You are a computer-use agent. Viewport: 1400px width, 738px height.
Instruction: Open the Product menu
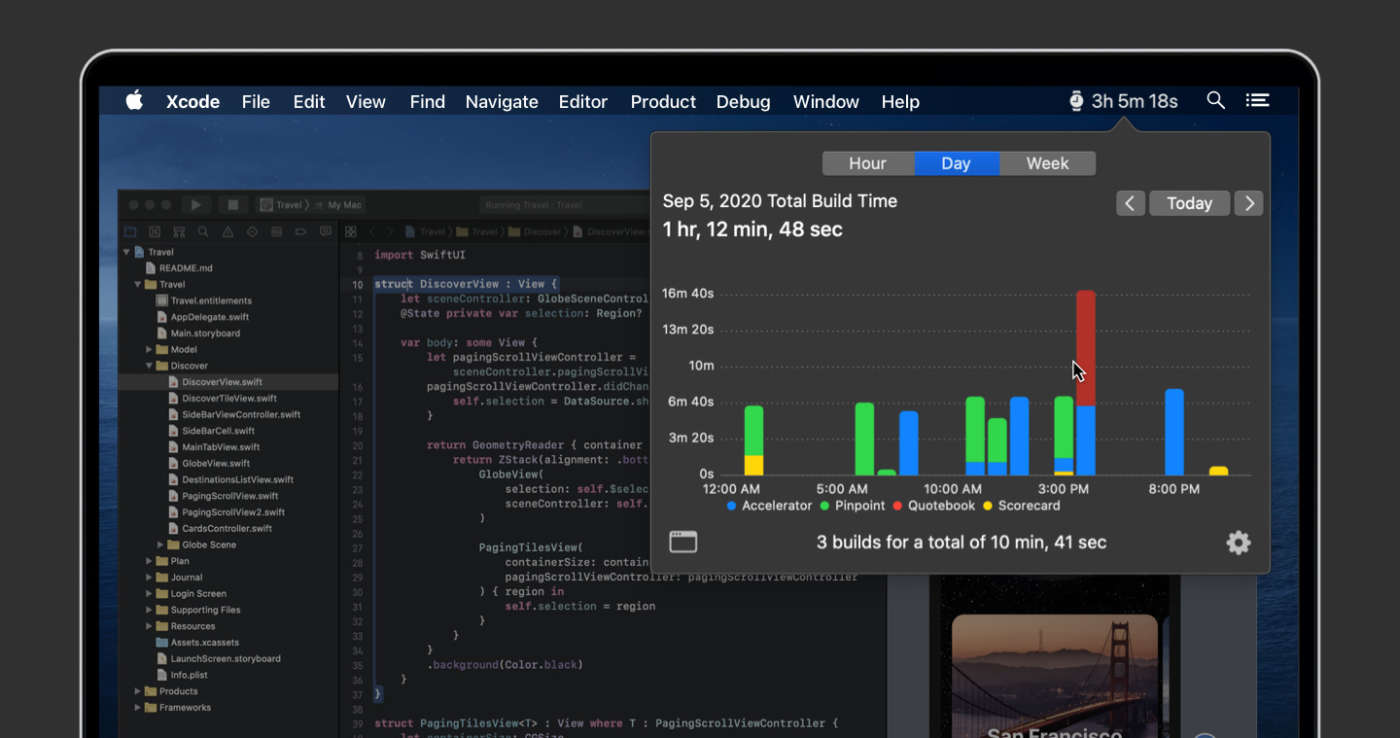pos(663,102)
